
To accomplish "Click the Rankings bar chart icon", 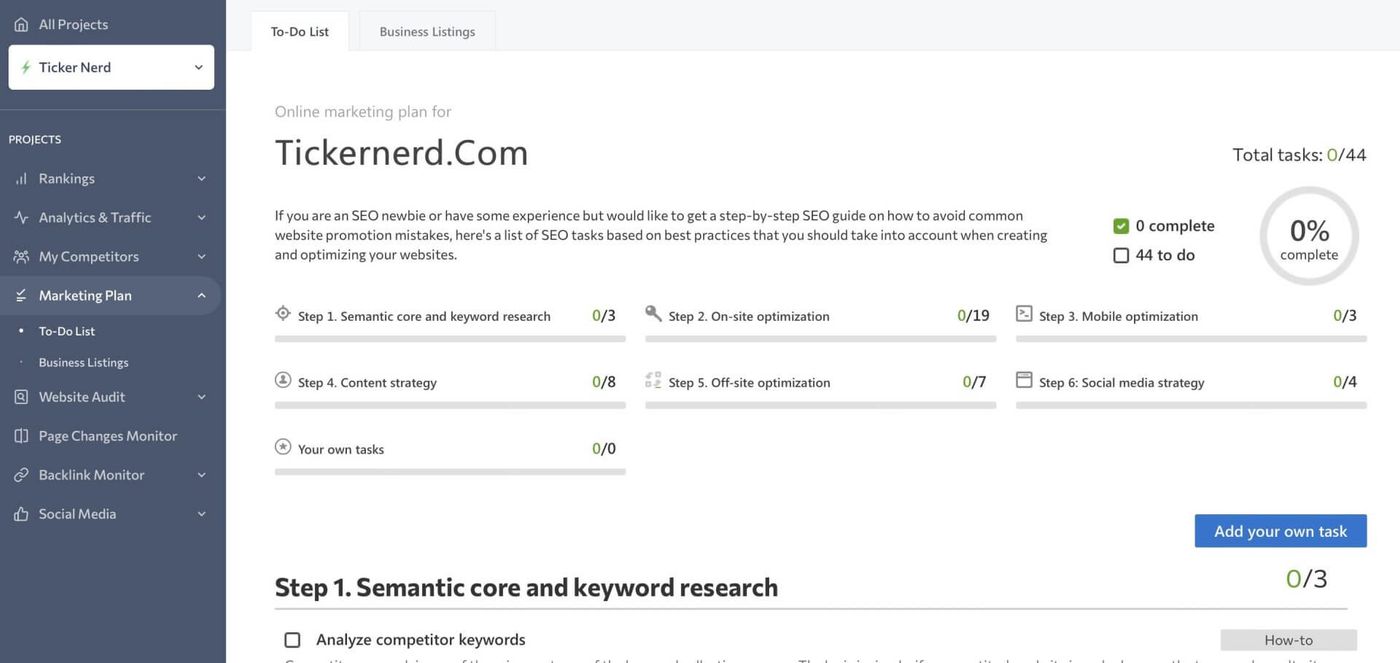I will click(x=21, y=178).
